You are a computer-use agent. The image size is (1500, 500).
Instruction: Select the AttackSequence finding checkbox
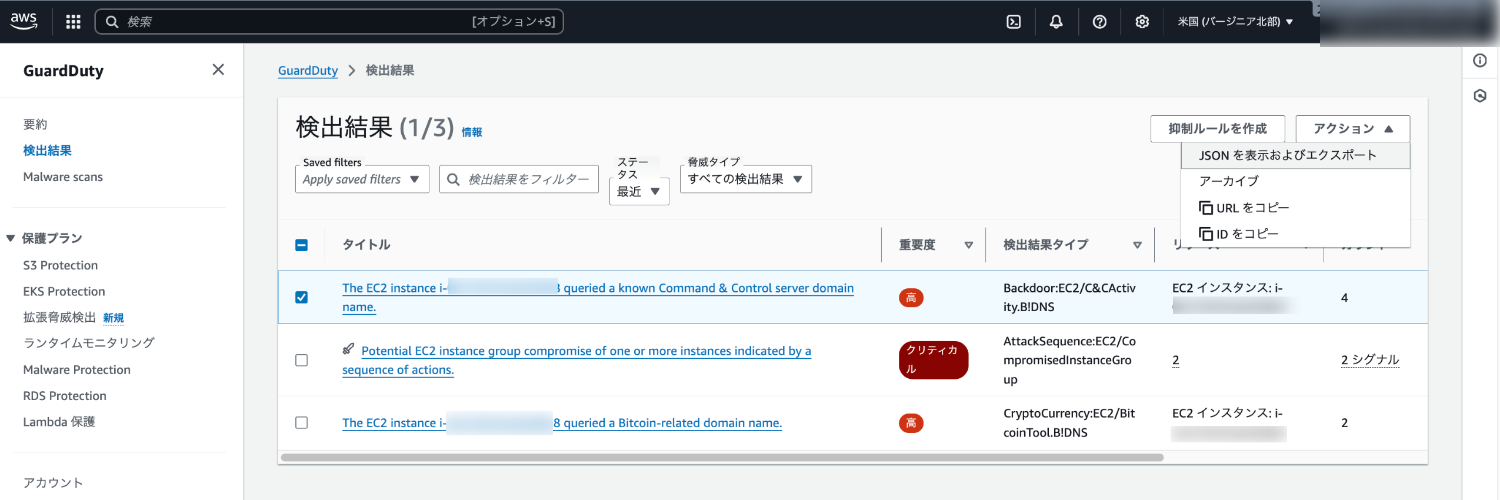[302, 360]
